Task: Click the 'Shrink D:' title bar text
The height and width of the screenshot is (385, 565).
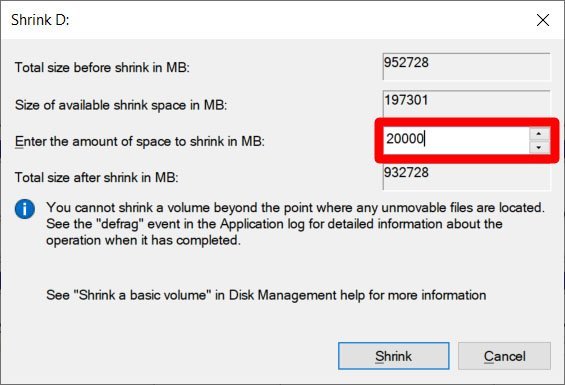Action: point(40,20)
